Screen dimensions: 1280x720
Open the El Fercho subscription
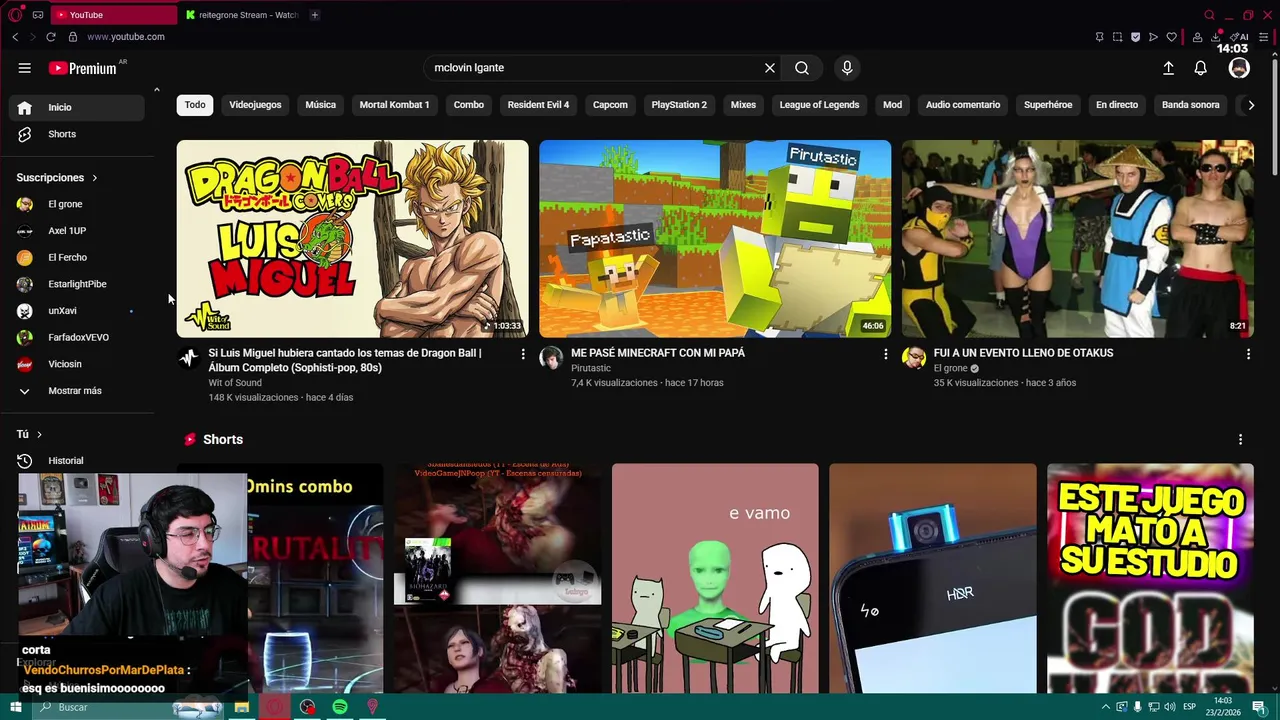click(x=76, y=257)
